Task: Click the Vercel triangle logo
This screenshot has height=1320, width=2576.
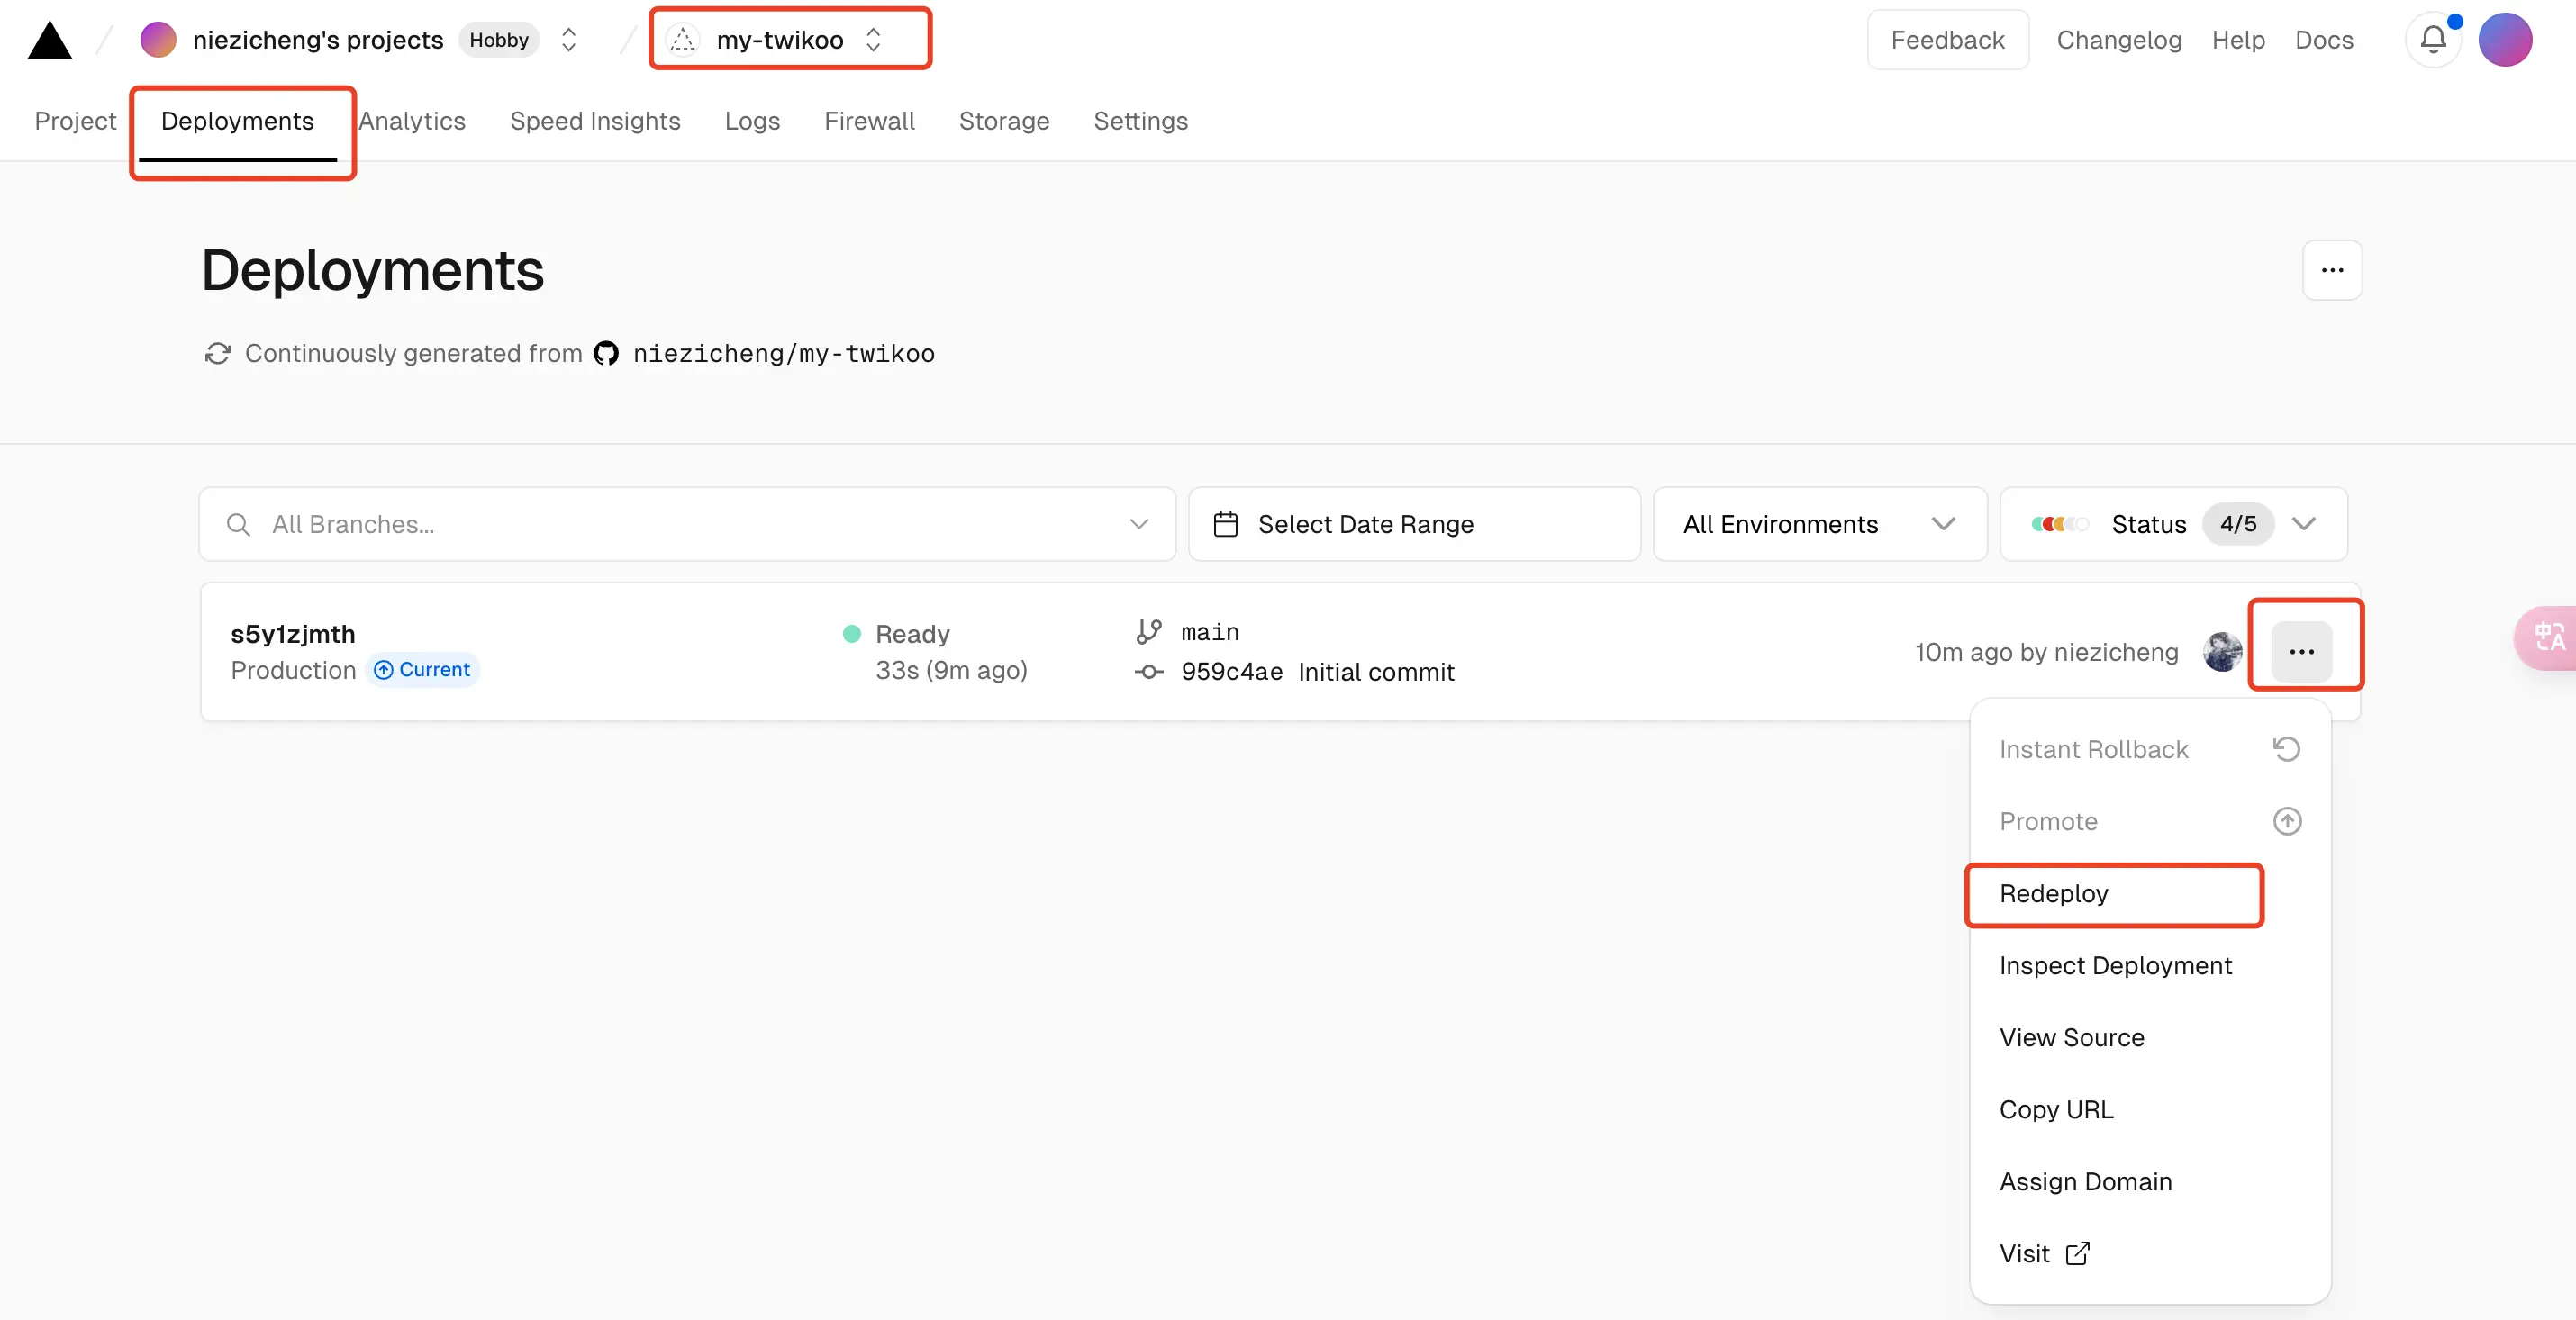Action: [x=49, y=40]
